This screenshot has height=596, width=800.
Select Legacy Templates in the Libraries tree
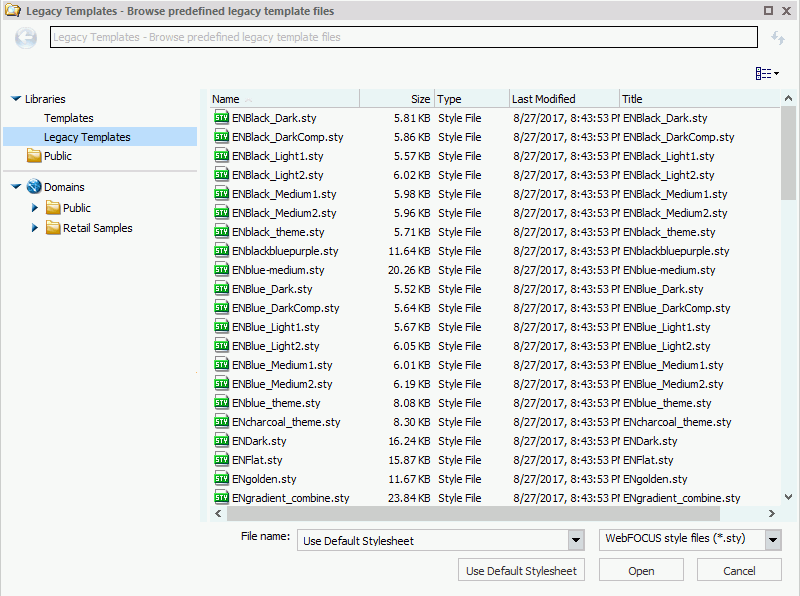[87, 137]
